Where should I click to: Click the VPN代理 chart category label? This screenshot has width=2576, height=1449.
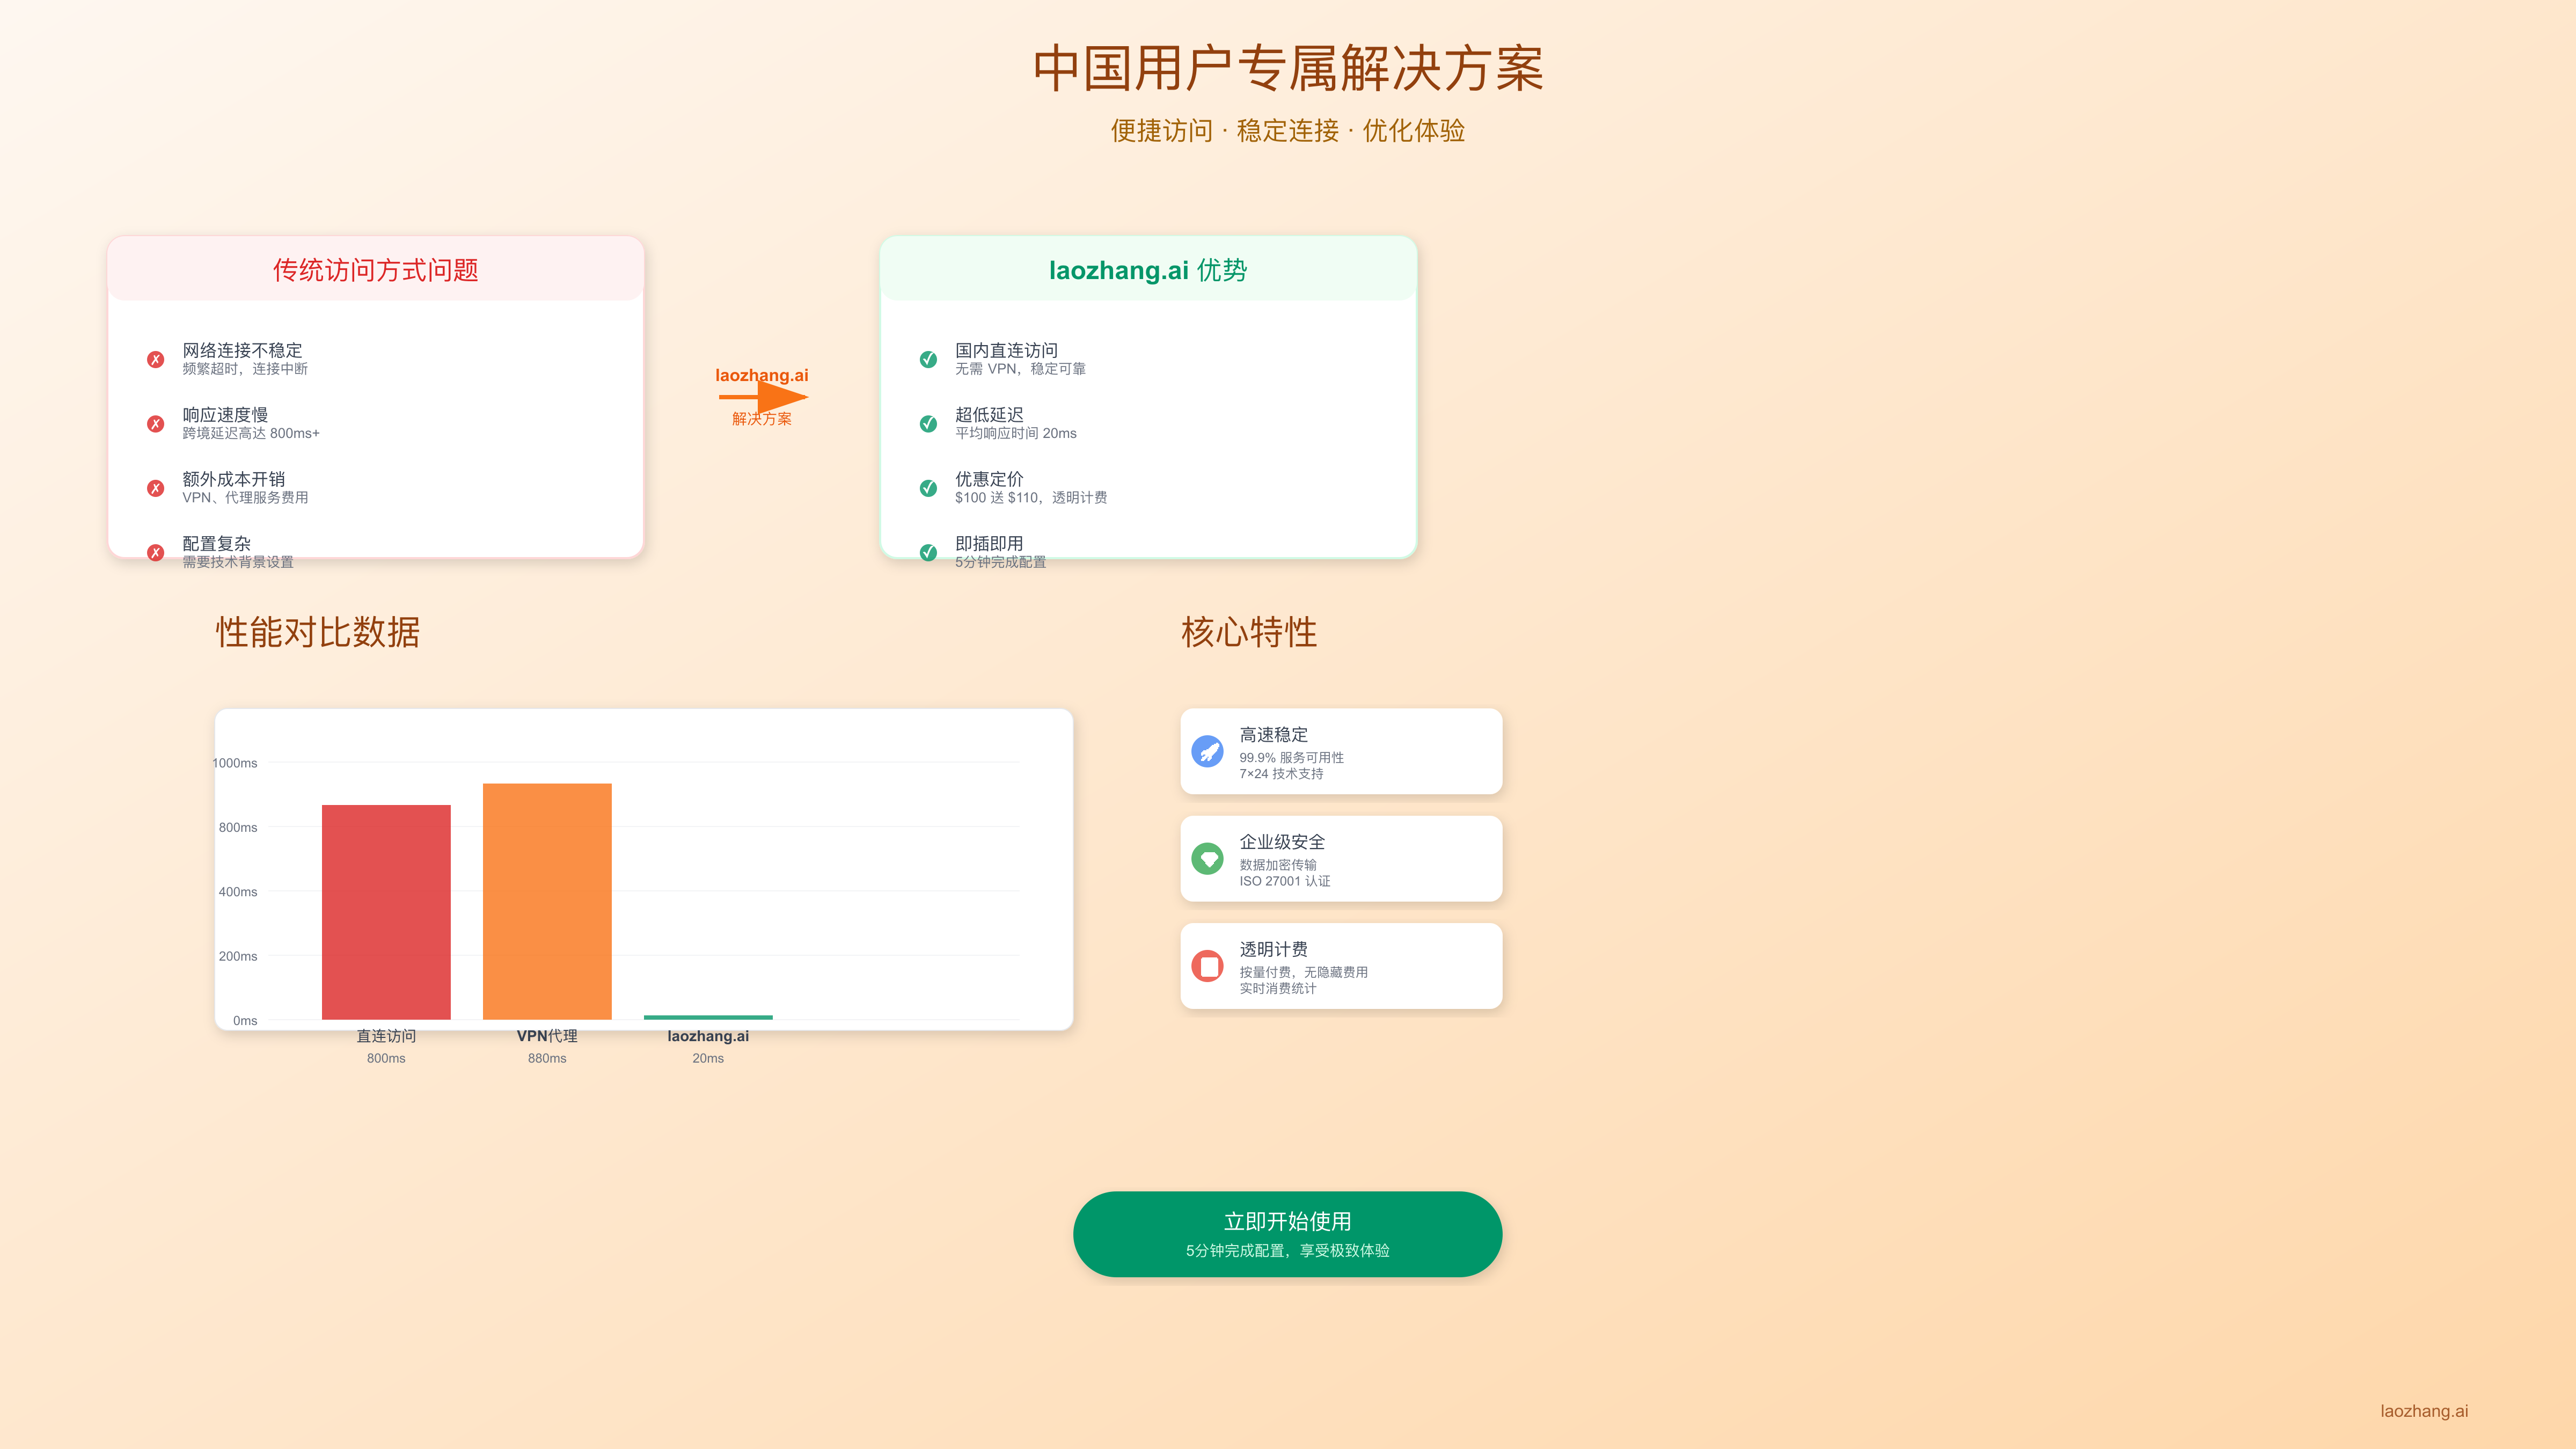tap(547, 1036)
